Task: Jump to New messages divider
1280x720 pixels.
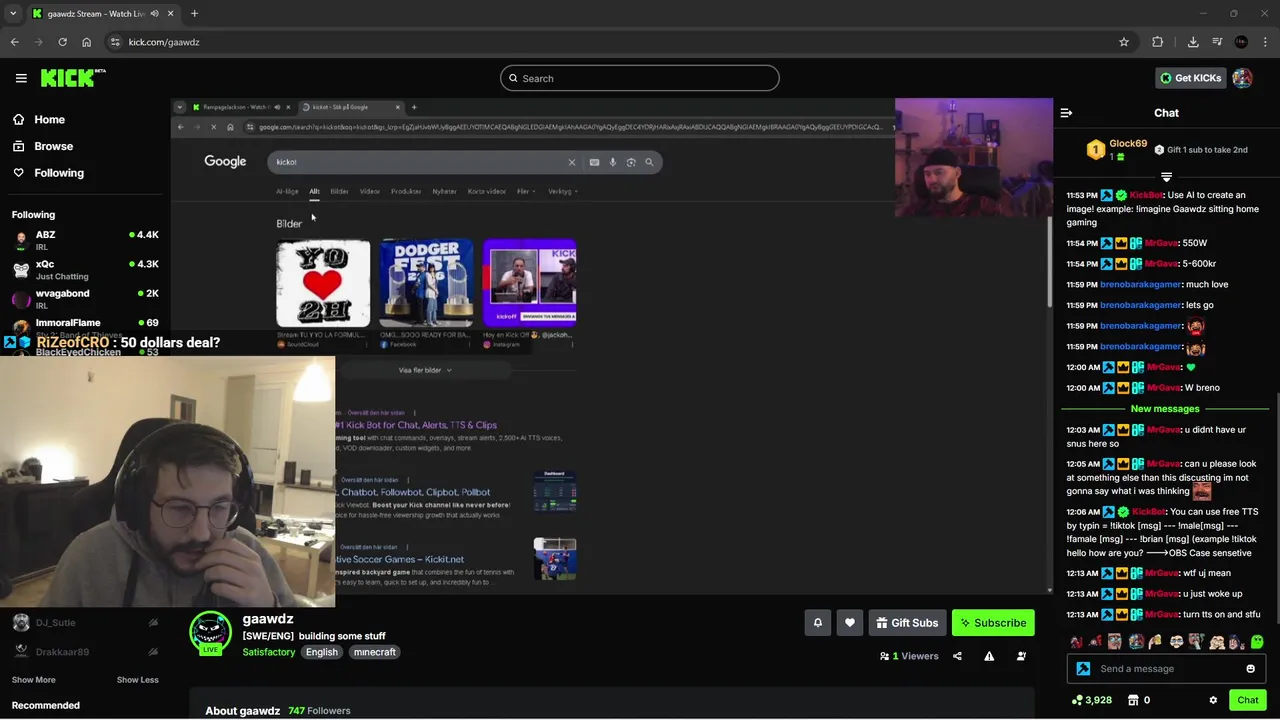Action: [1165, 409]
